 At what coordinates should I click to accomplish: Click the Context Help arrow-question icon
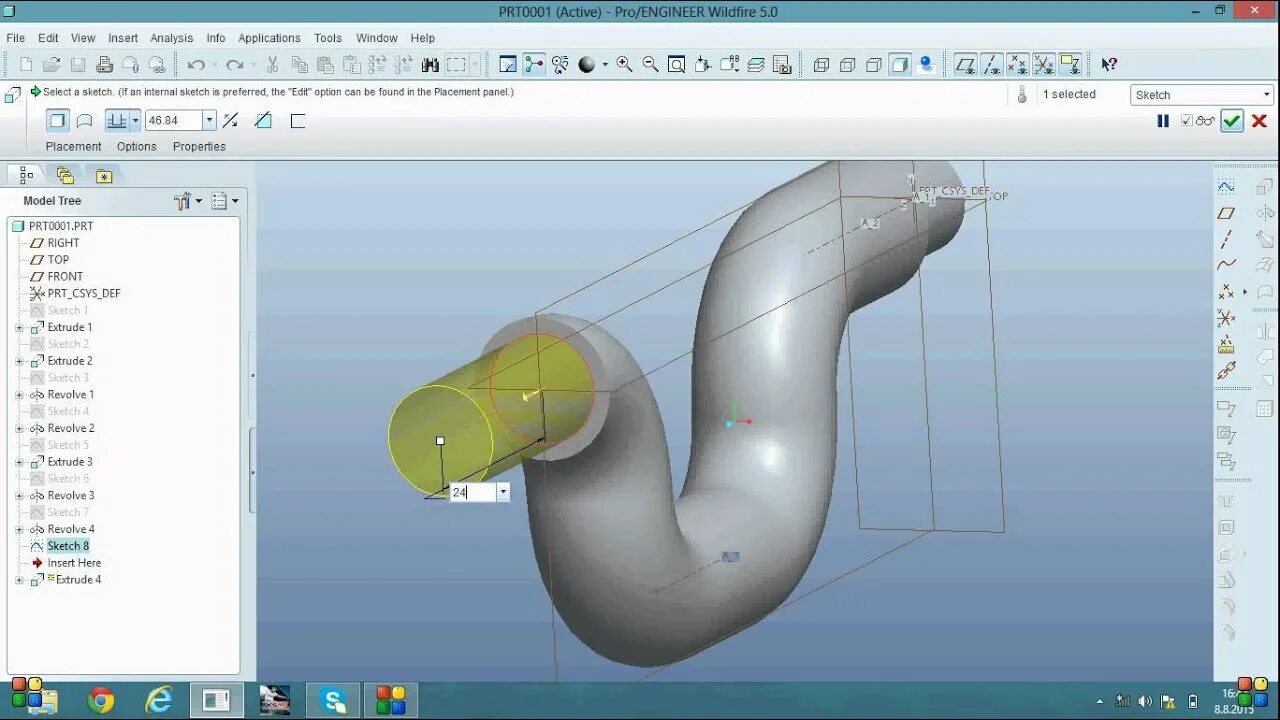tap(1109, 64)
